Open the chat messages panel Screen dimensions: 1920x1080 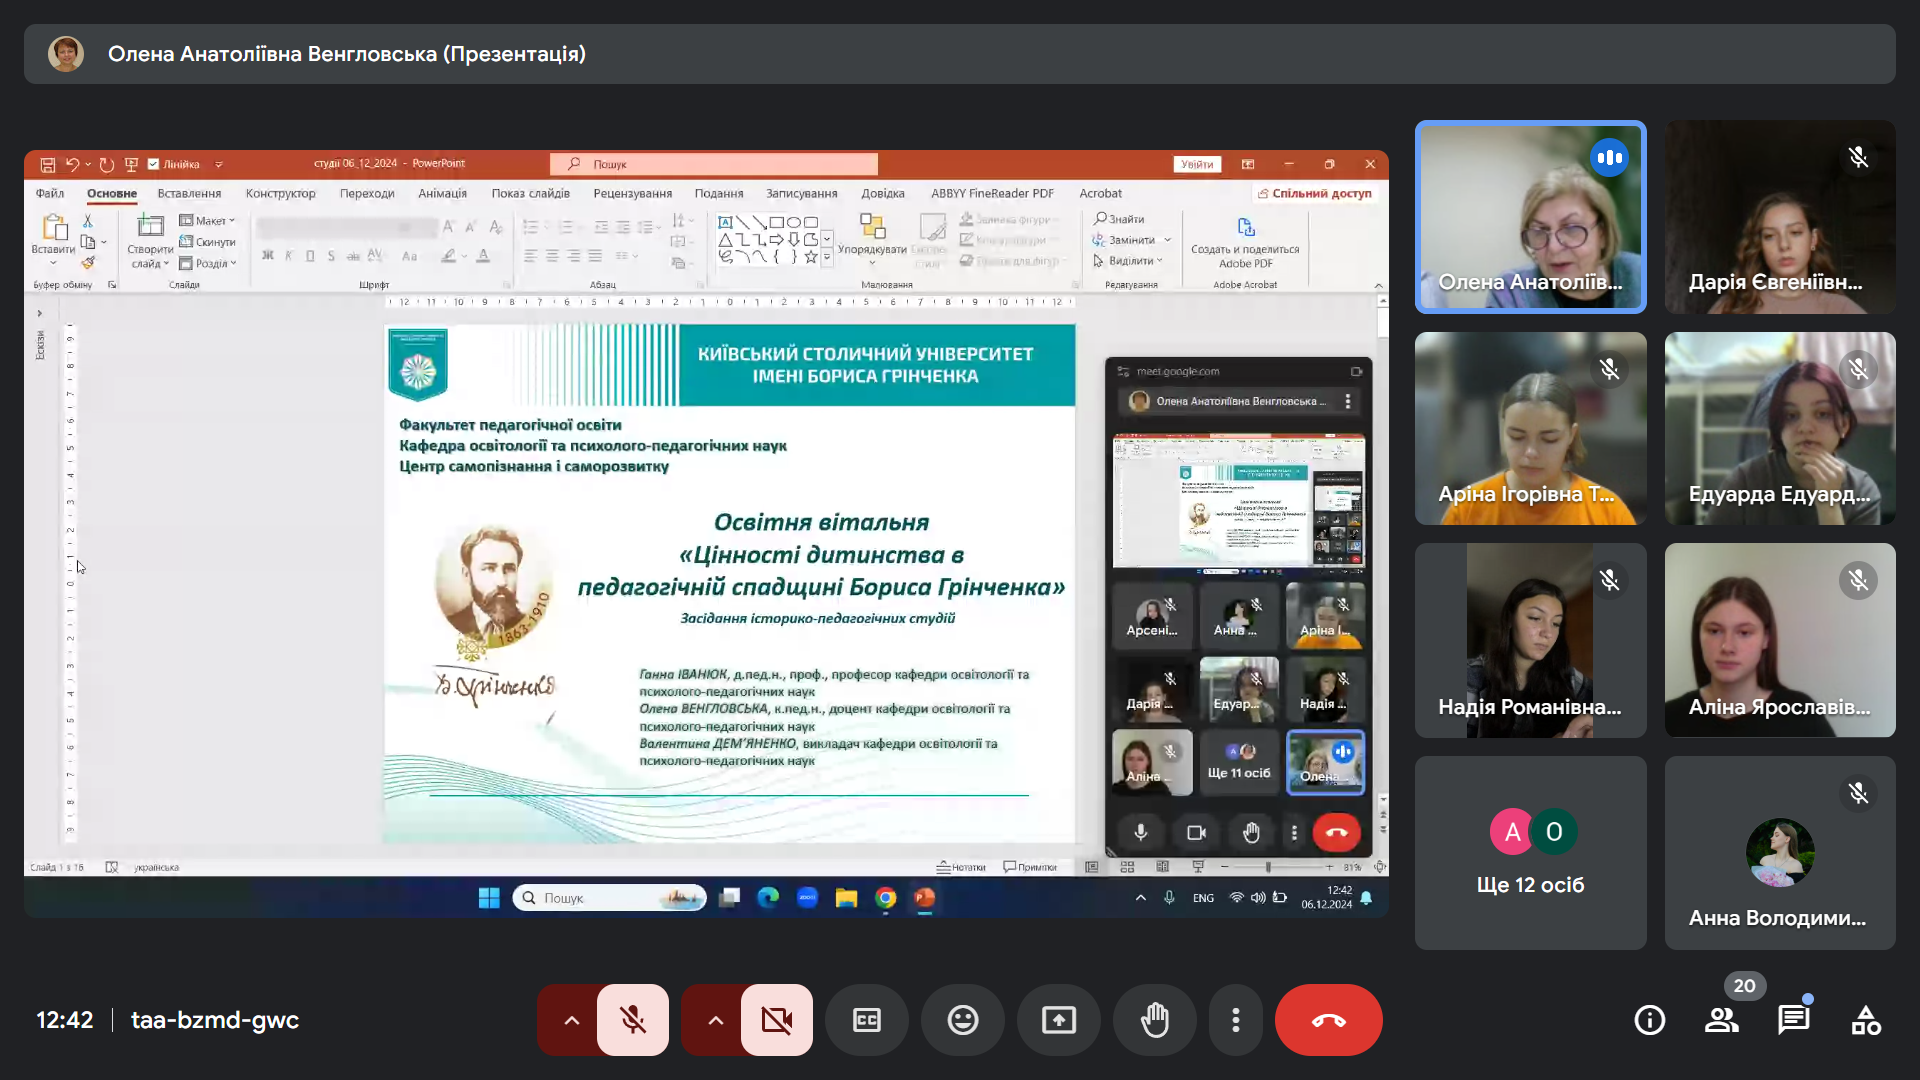[1793, 1020]
